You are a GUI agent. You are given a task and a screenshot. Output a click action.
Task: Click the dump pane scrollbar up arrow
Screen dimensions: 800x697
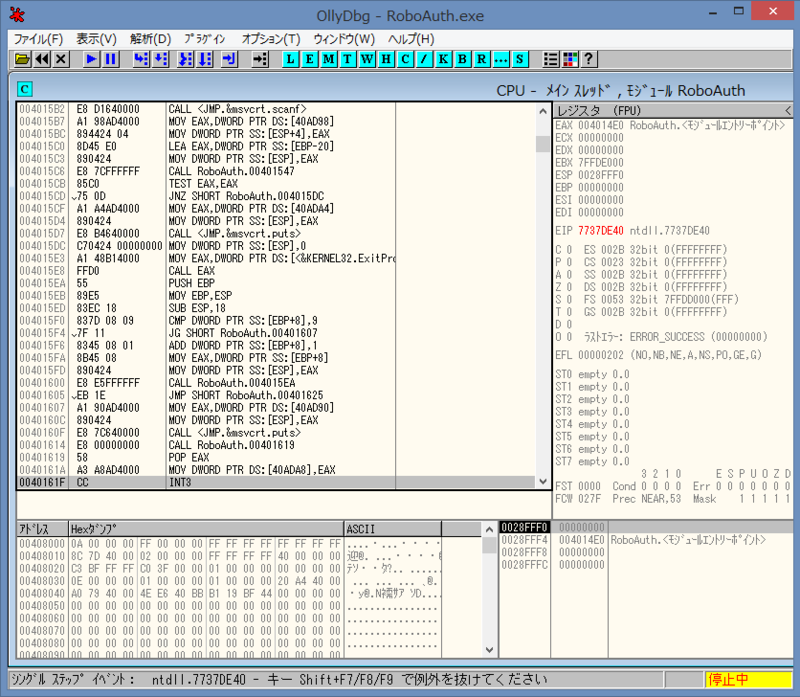[x=489, y=529]
